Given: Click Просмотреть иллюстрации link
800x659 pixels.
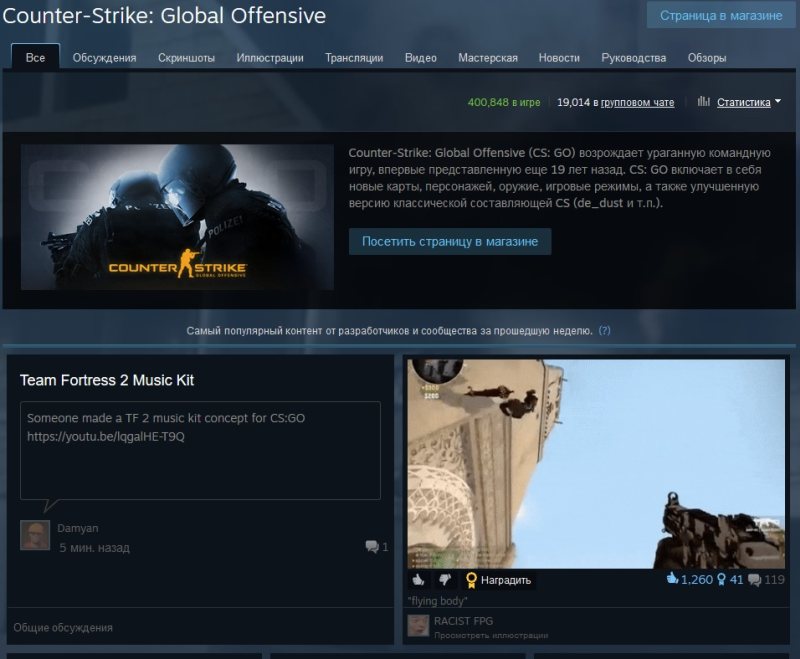Looking at the screenshot, I should pos(491,636).
